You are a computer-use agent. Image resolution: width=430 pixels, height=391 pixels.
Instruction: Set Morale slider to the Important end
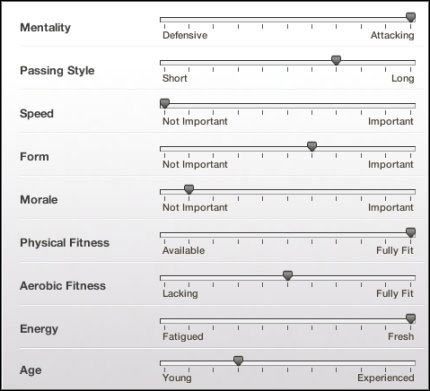[x=411, y=192]
